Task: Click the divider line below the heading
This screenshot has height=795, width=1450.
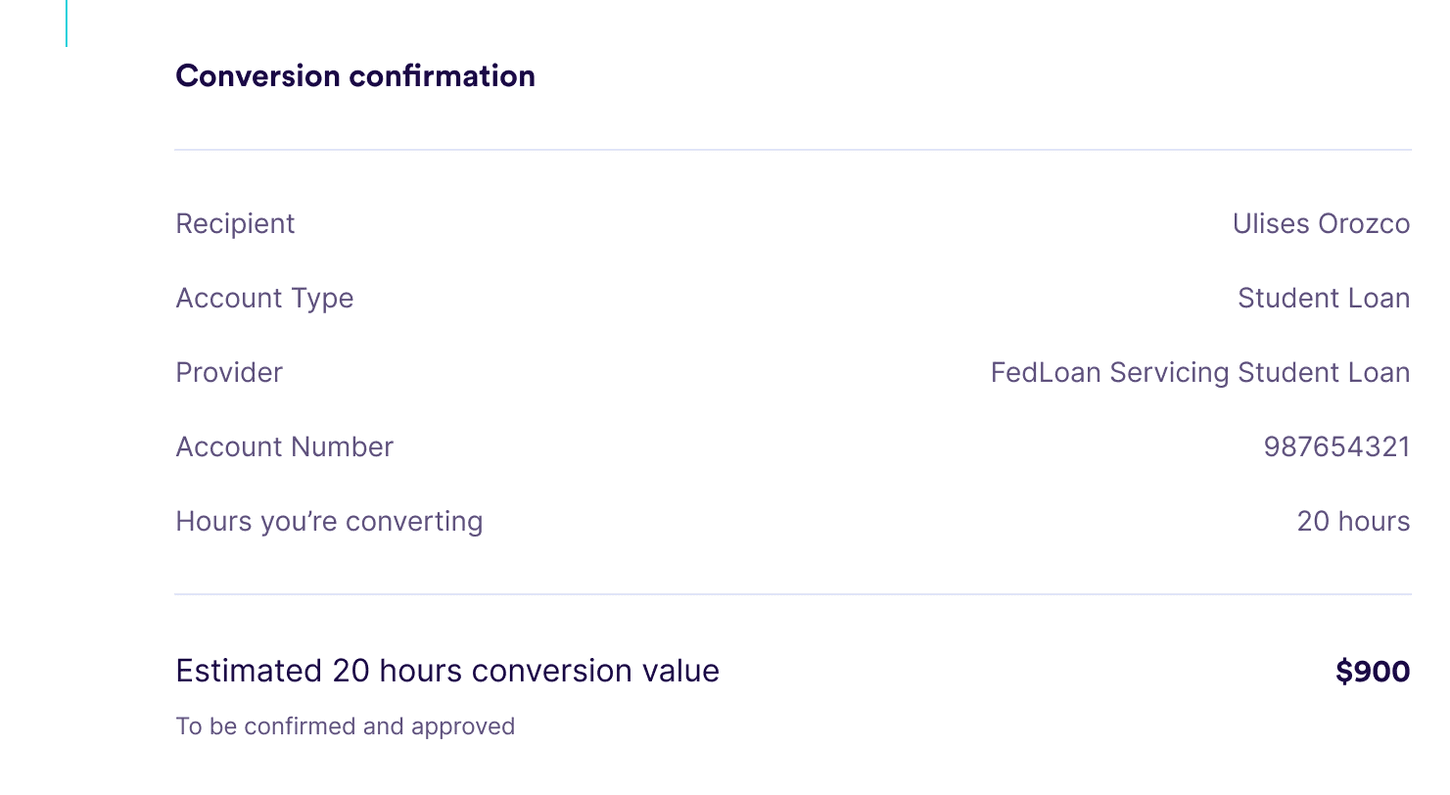Action: click(792, 150)
